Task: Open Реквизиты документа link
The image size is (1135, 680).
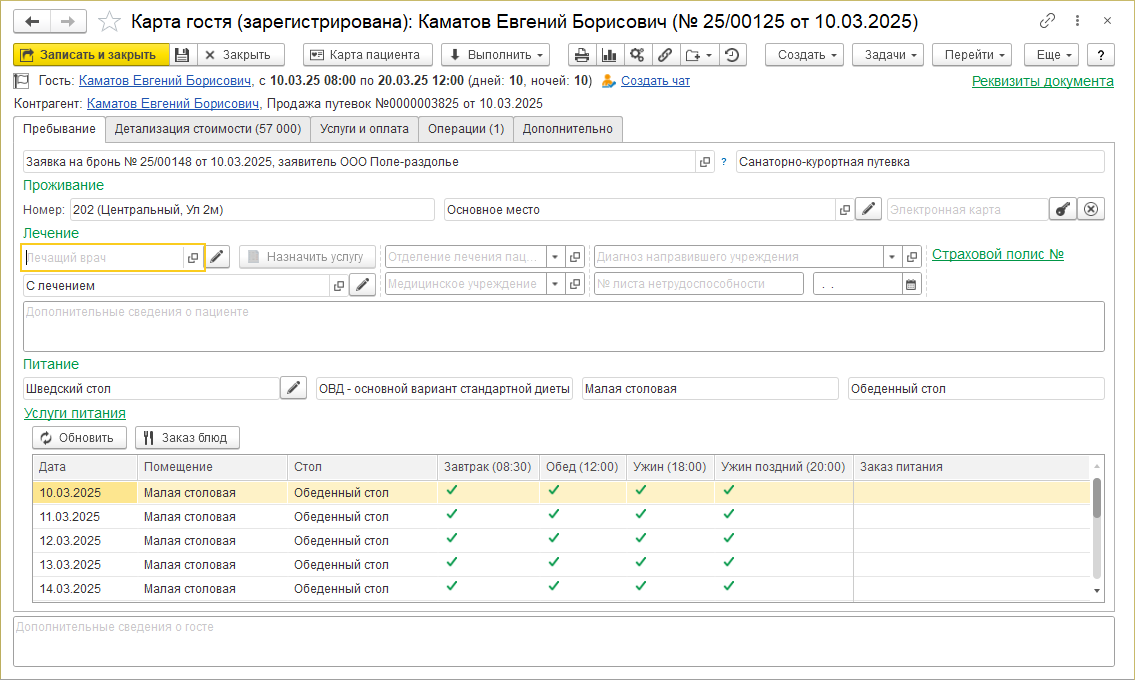Action: [1042, 81]
